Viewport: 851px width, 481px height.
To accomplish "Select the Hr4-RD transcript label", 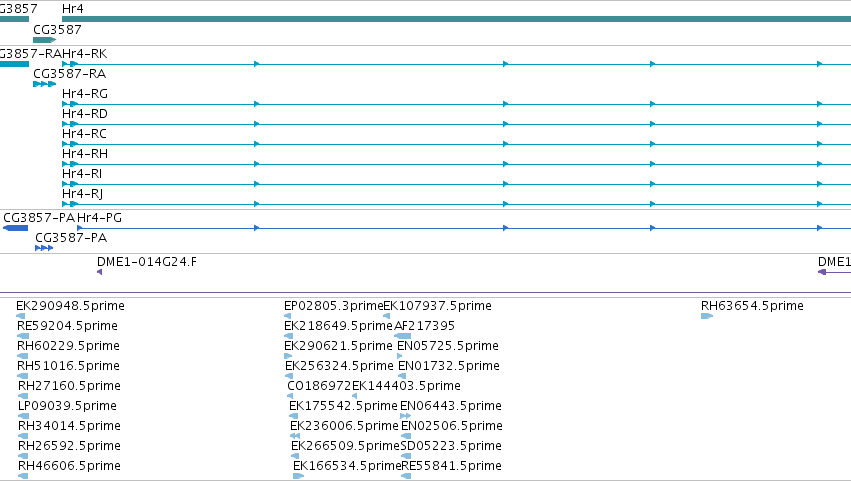I will 85,114.
